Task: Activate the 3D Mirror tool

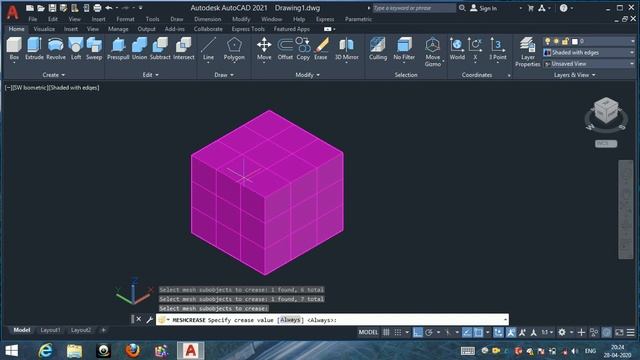Action: click(x=347, y=49)
